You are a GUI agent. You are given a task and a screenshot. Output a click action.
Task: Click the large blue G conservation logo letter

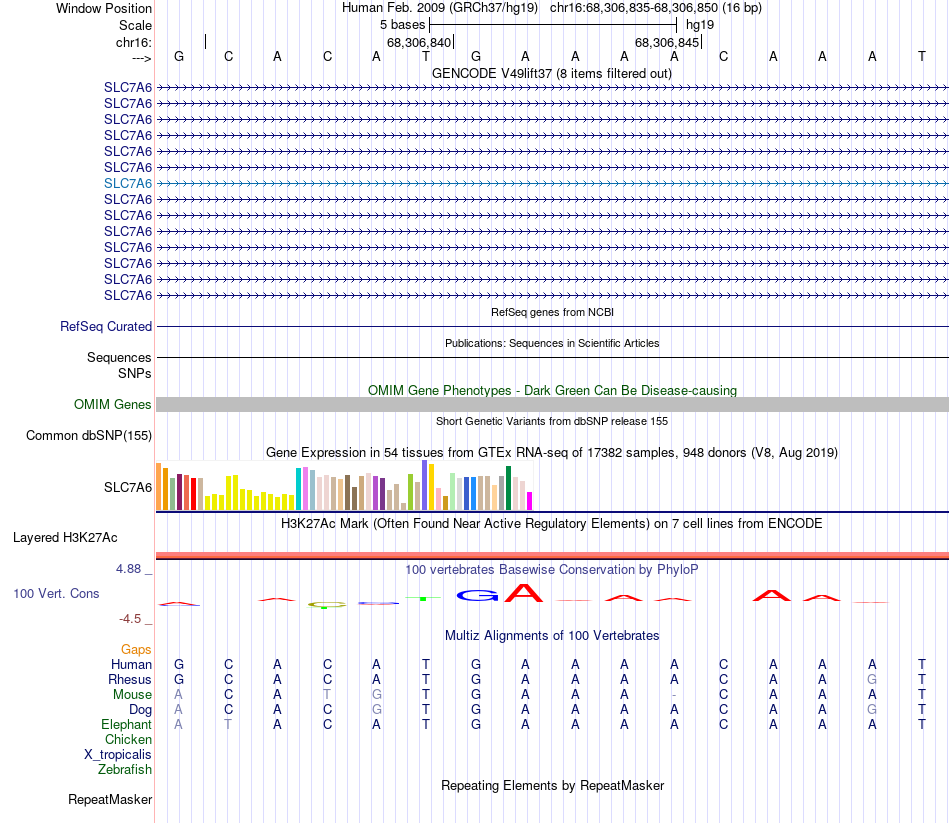pyautogui.click(x=477, y=596)
